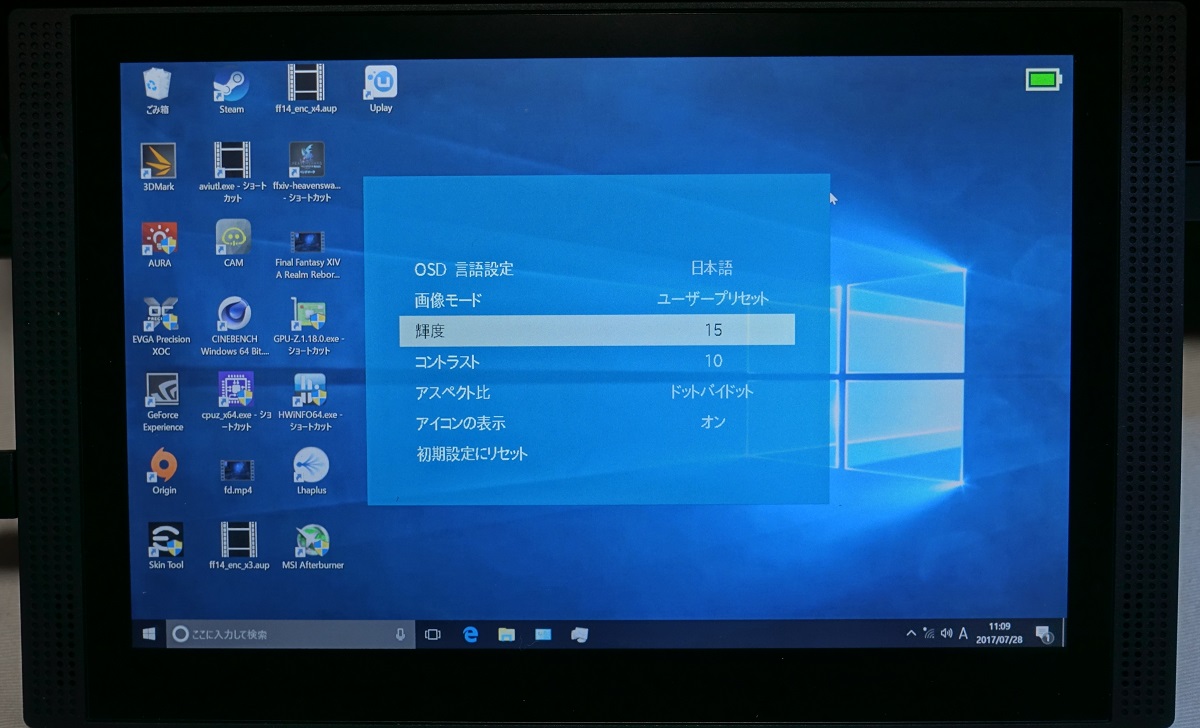
Task: Open the network icon in system tray
Action: 928,633
